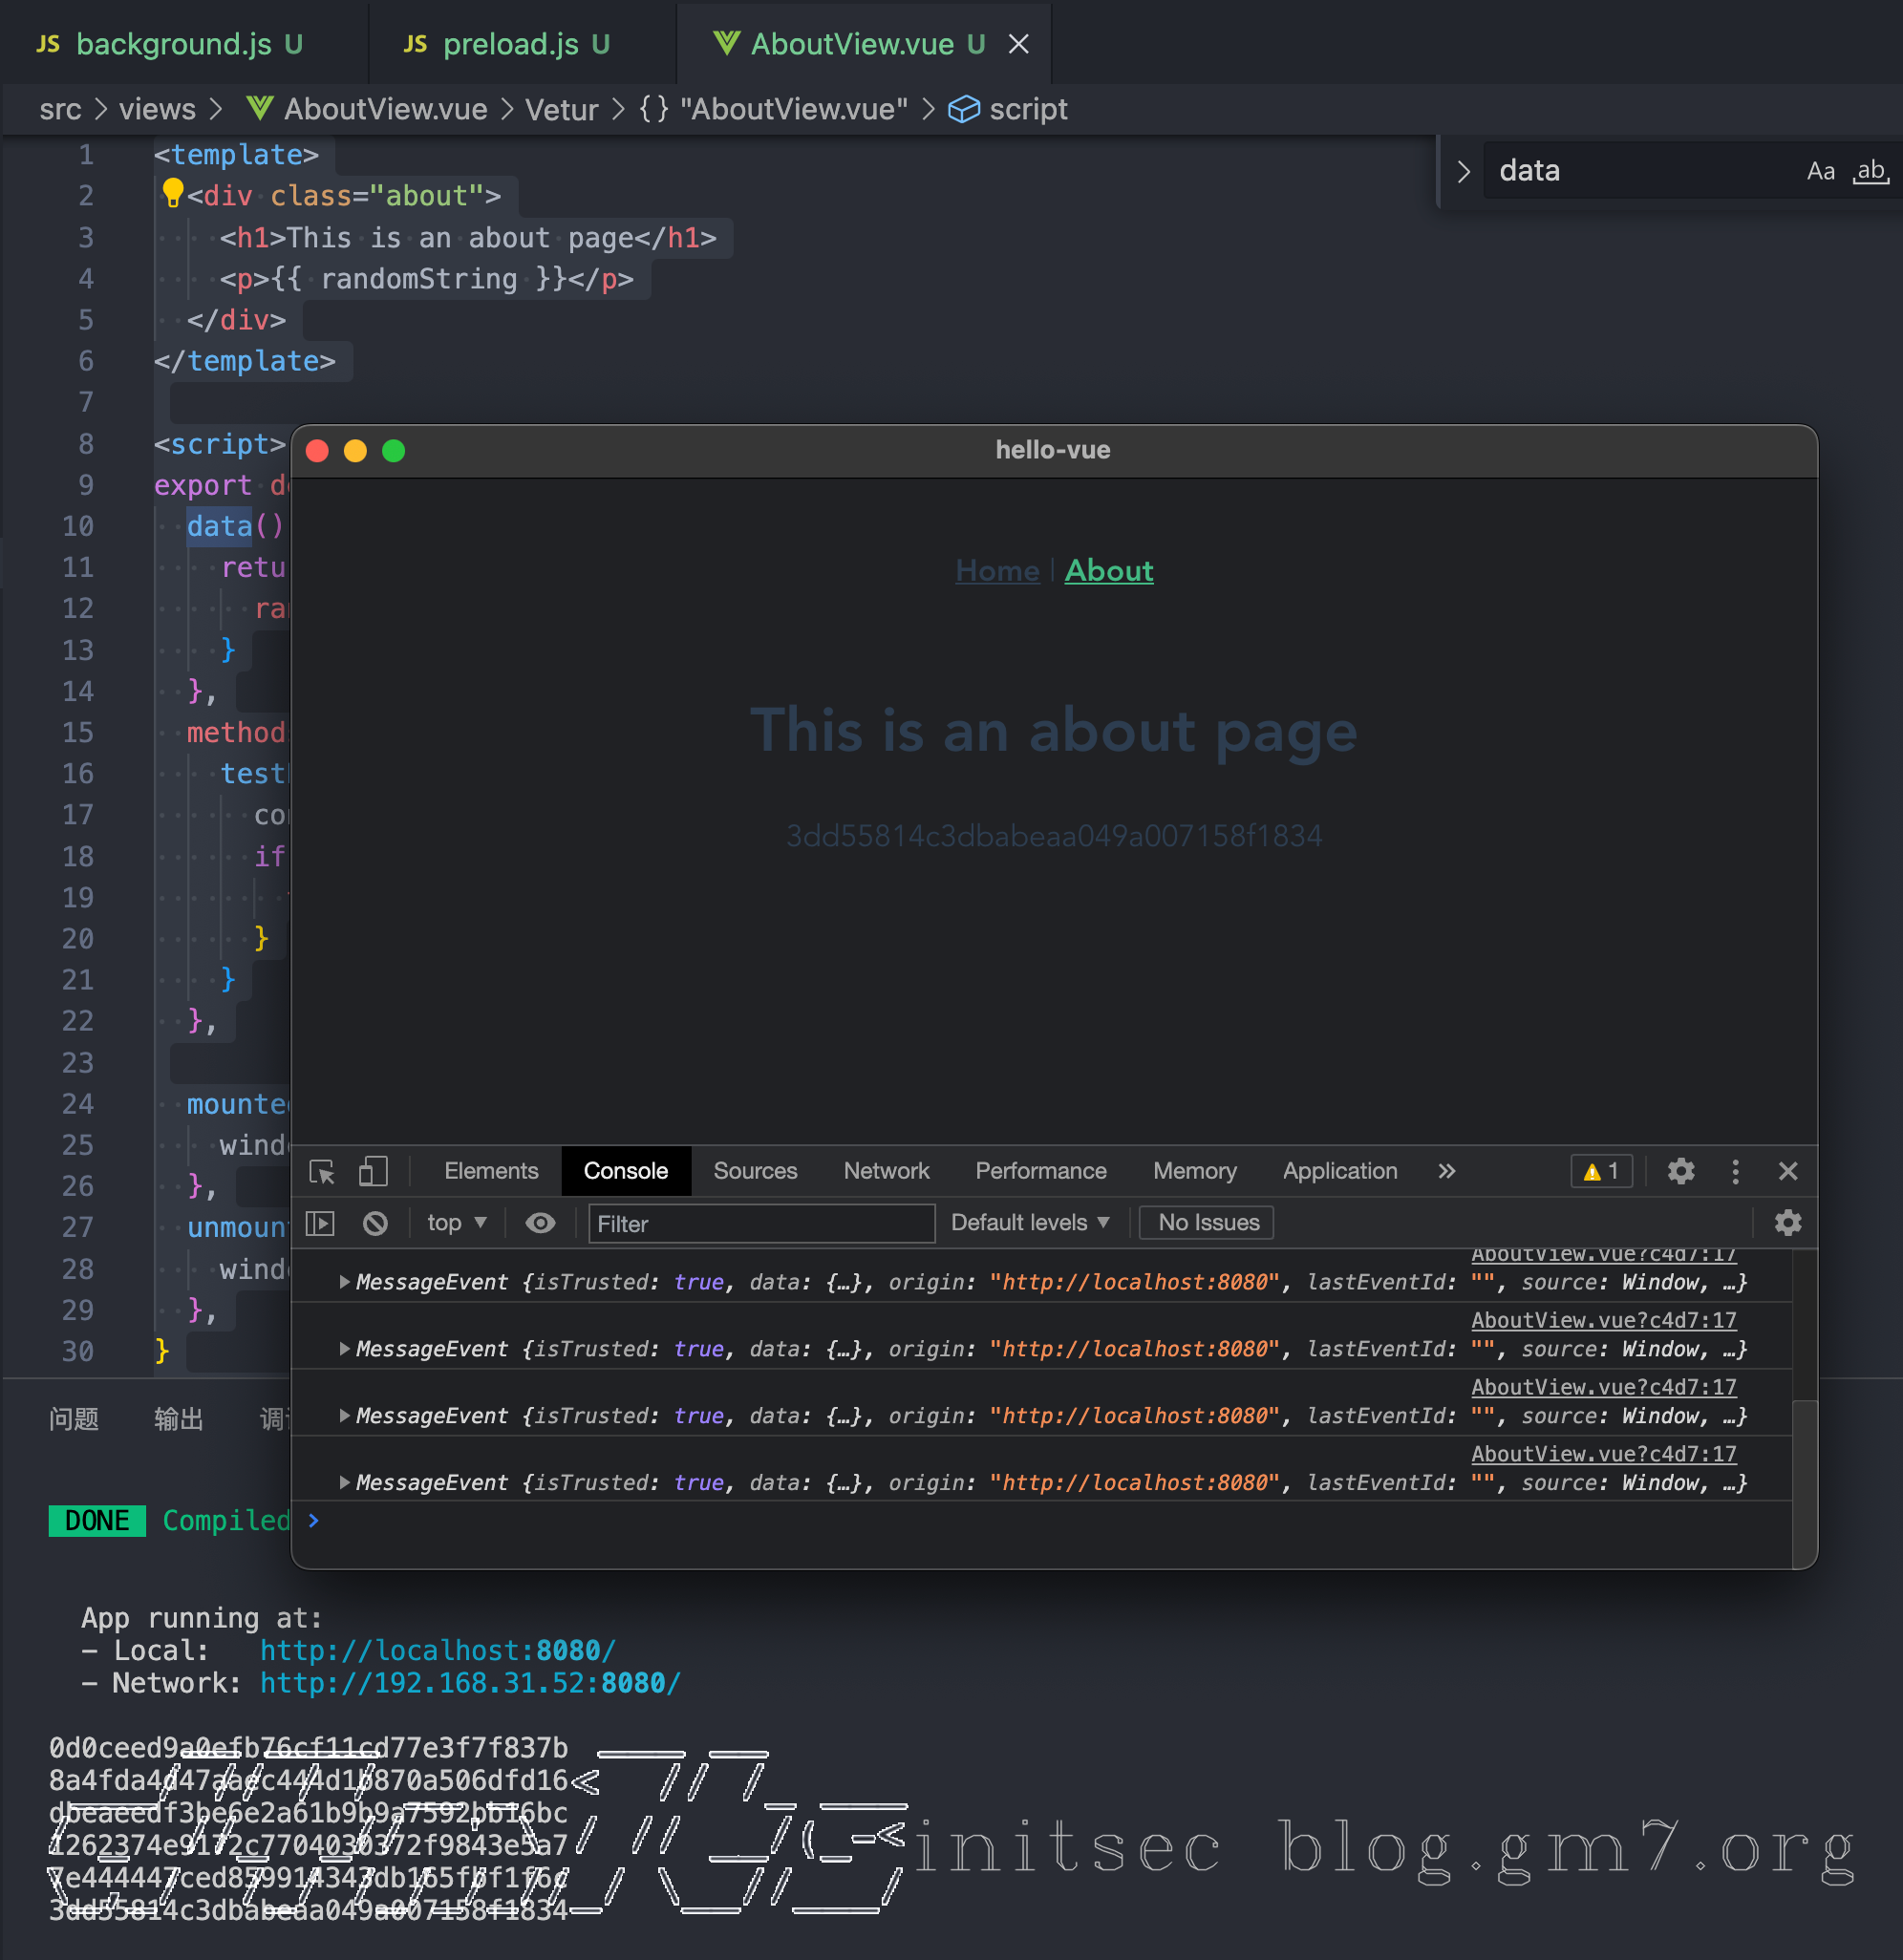This screenshot has width=1903, height=1960.
Task: Switch to the Network tab
Action: (886, 1171)
